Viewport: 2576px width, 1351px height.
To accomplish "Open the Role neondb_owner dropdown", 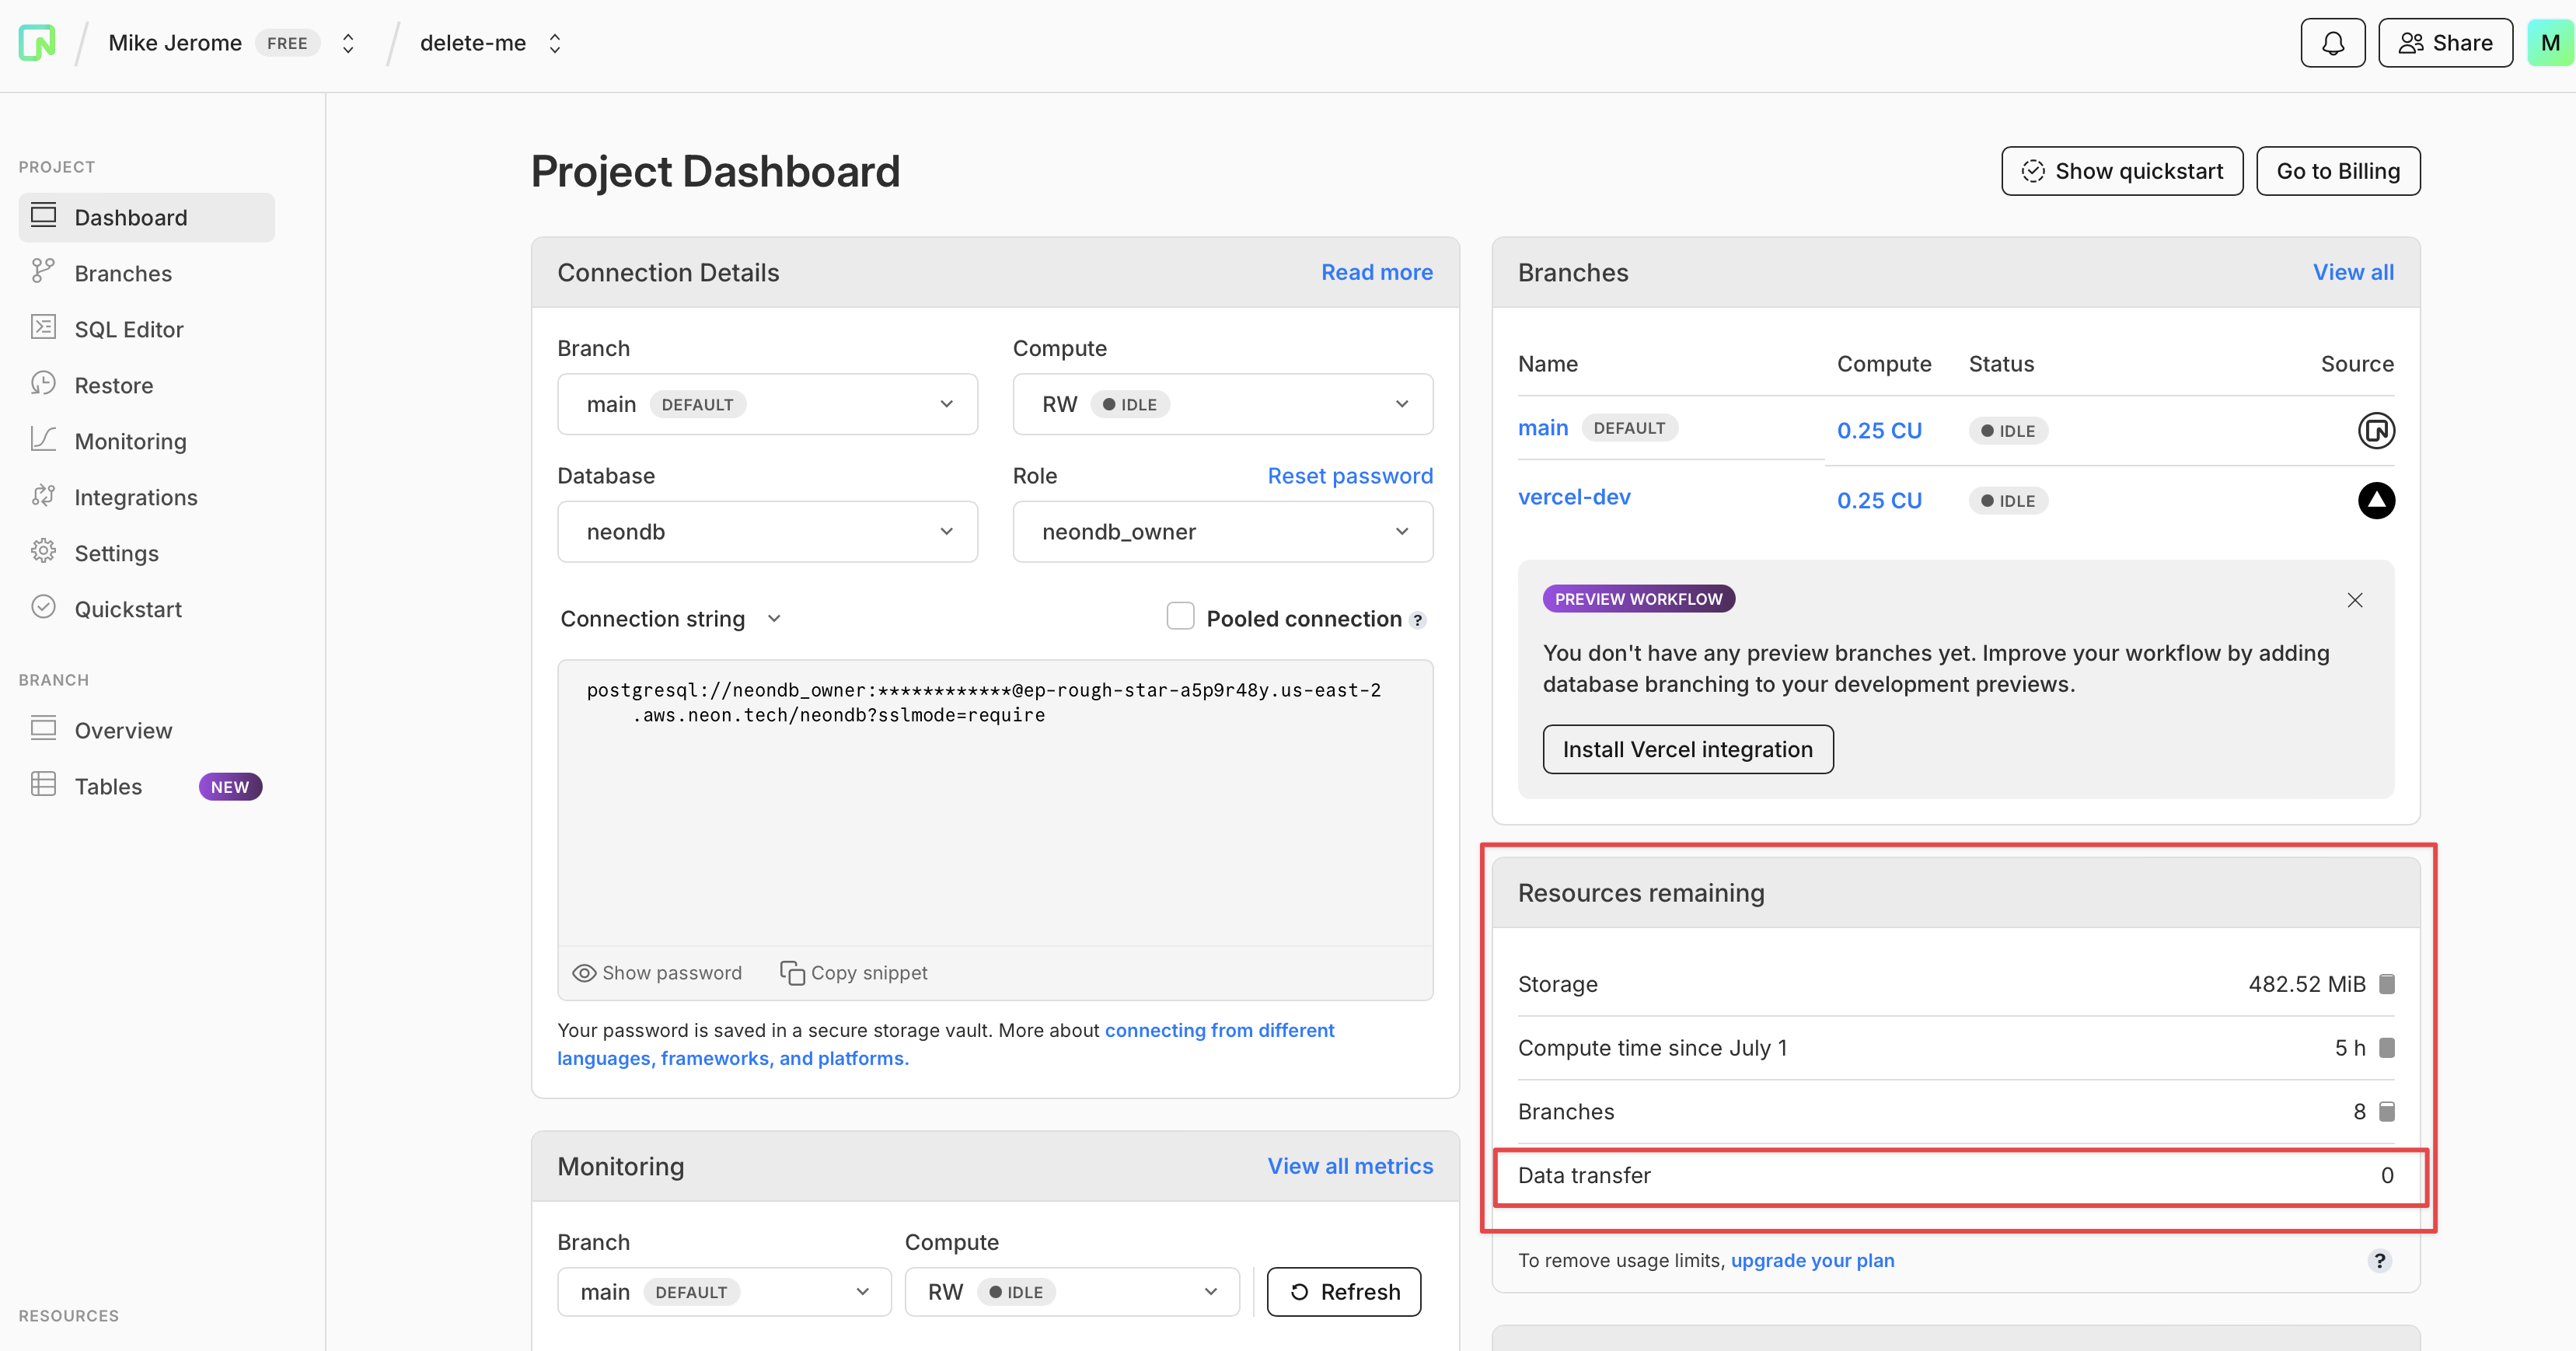I will pos(1222,532).
